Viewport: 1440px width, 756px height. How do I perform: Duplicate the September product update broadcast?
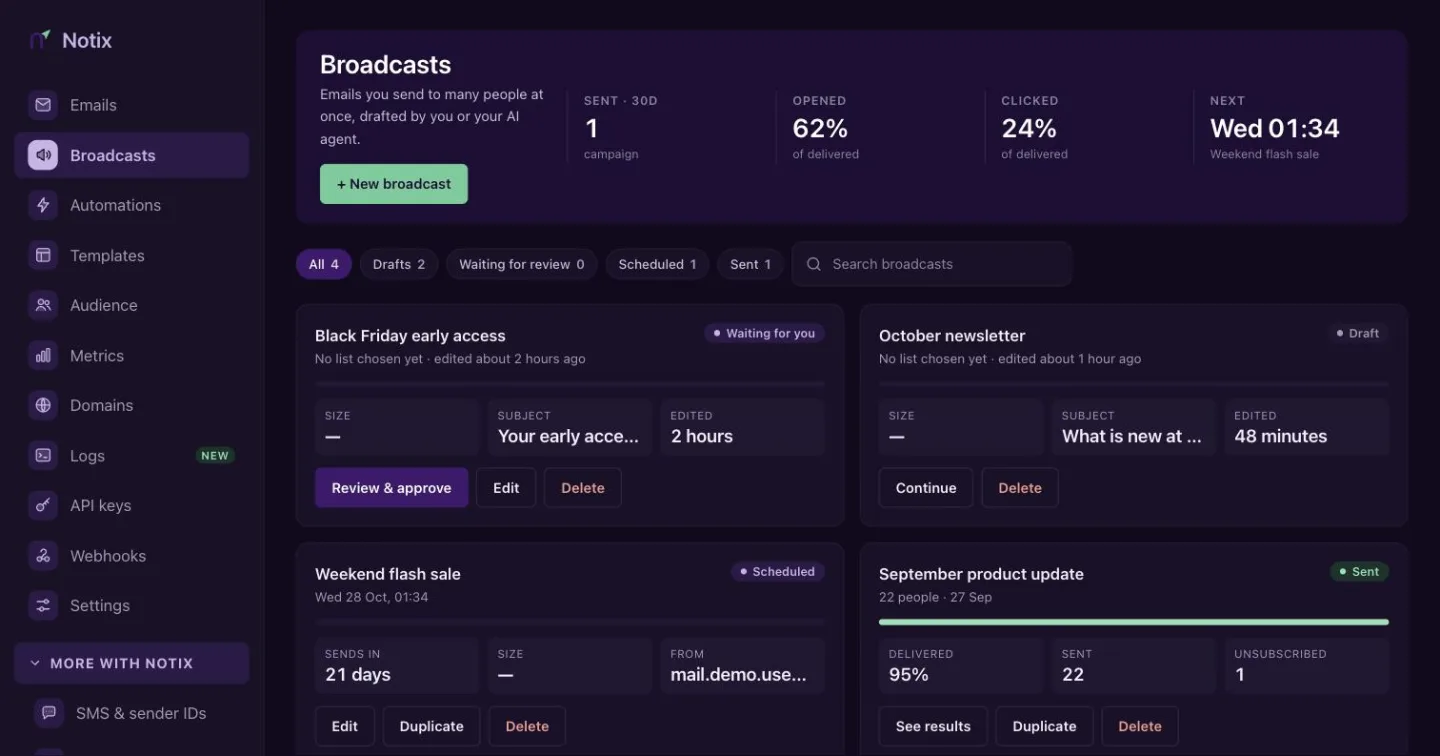(x=1044, y=726)
